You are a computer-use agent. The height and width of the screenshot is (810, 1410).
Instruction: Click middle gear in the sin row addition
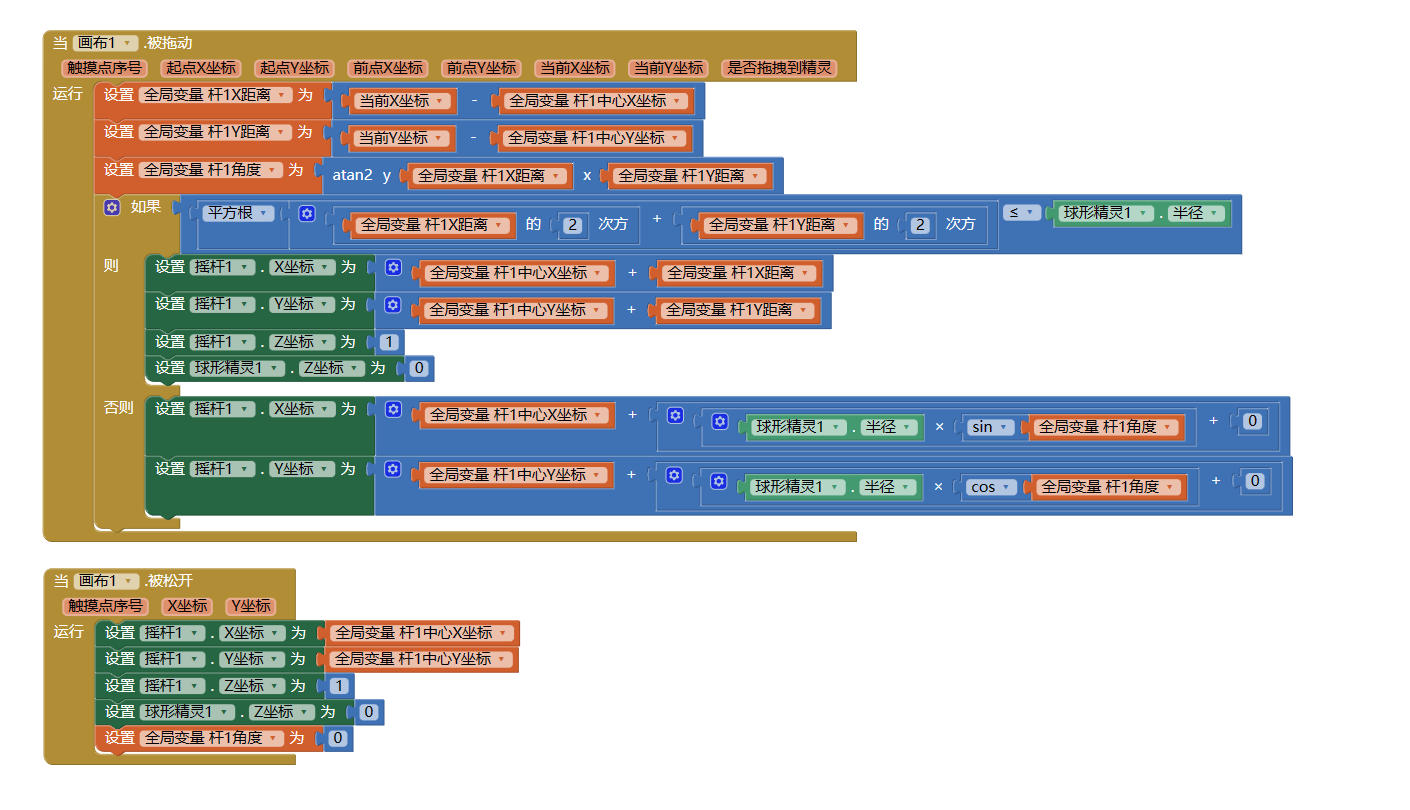(675, 415)
